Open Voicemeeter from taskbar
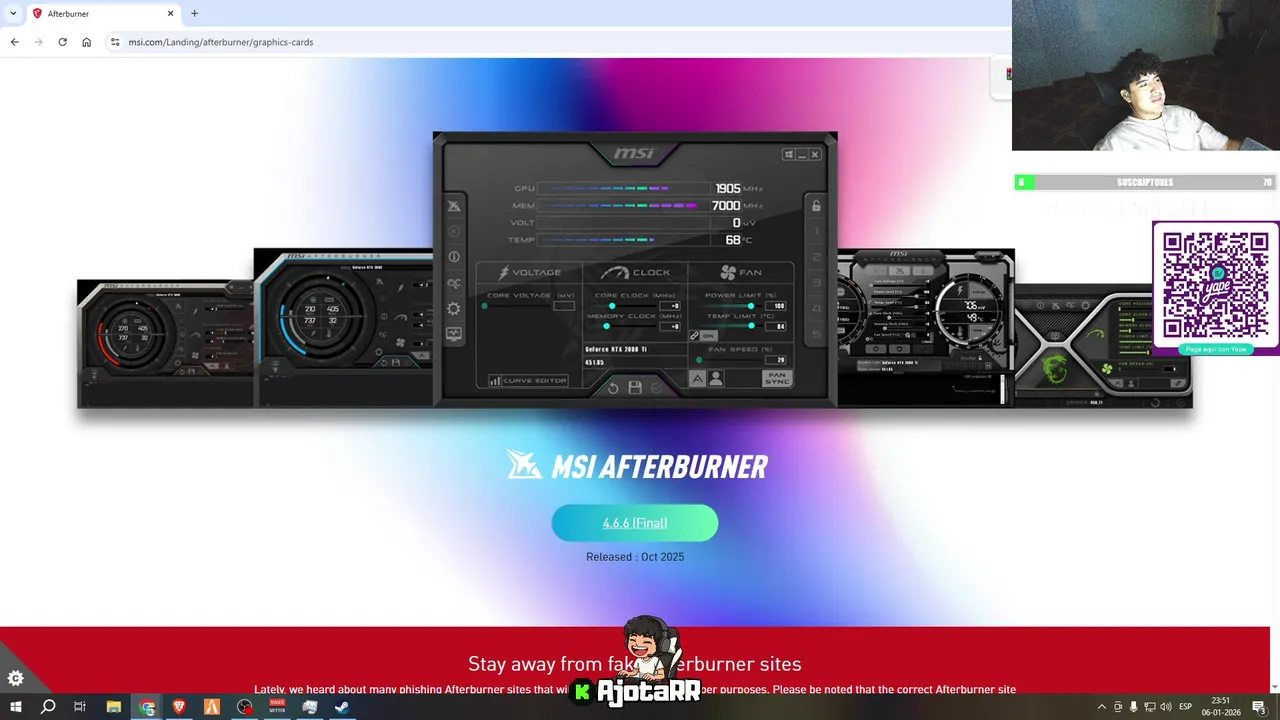 pyautogui.click(x=277, y=707)
